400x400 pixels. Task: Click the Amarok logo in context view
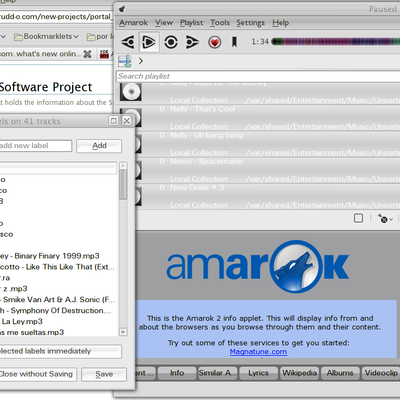click(257, 266)
